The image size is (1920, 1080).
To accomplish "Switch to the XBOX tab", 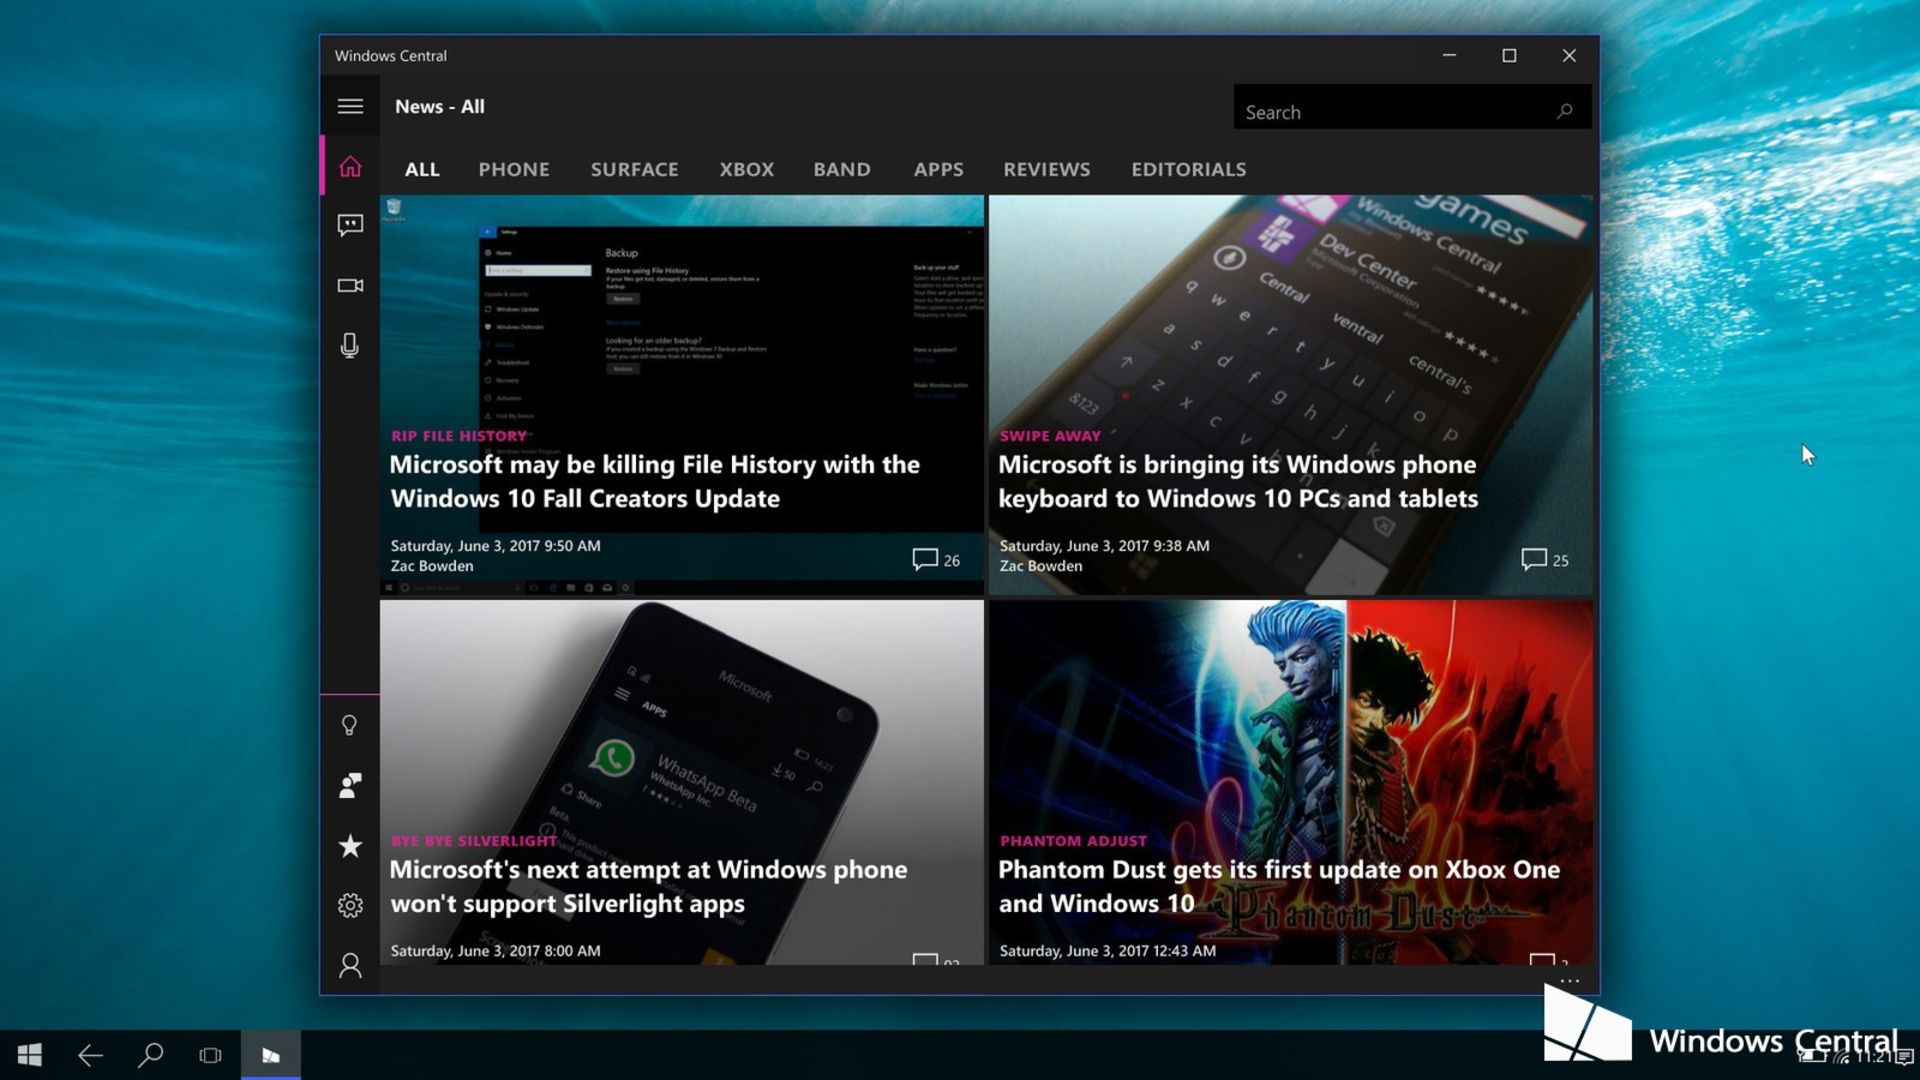I will click(x=746, y=170).
